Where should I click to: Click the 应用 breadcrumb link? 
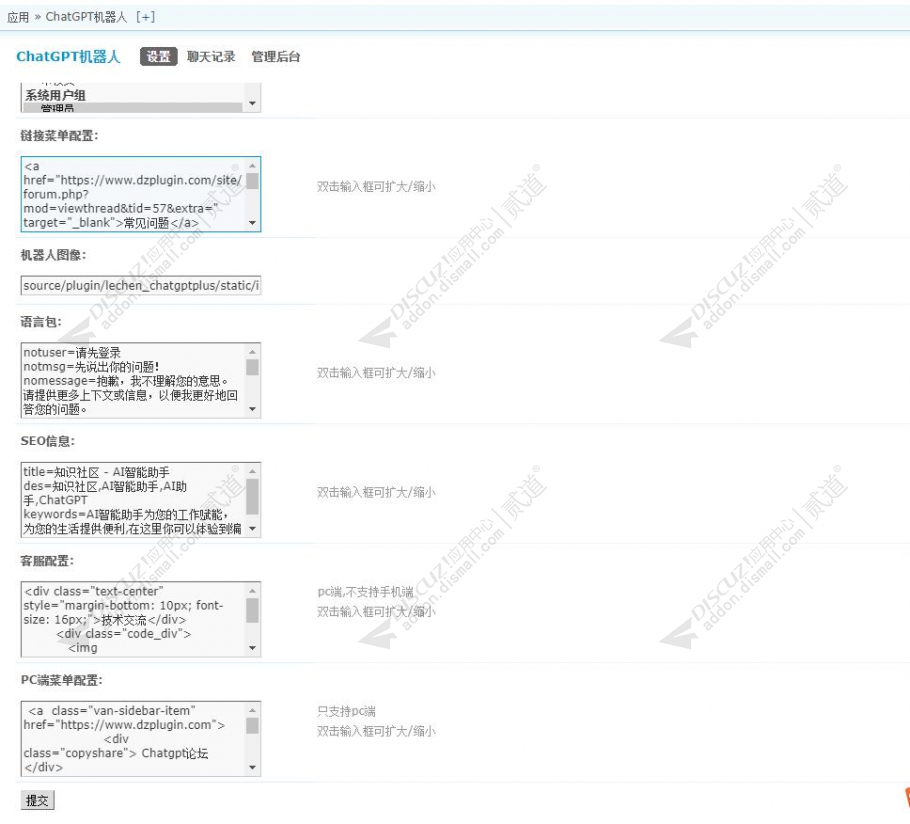18,17
